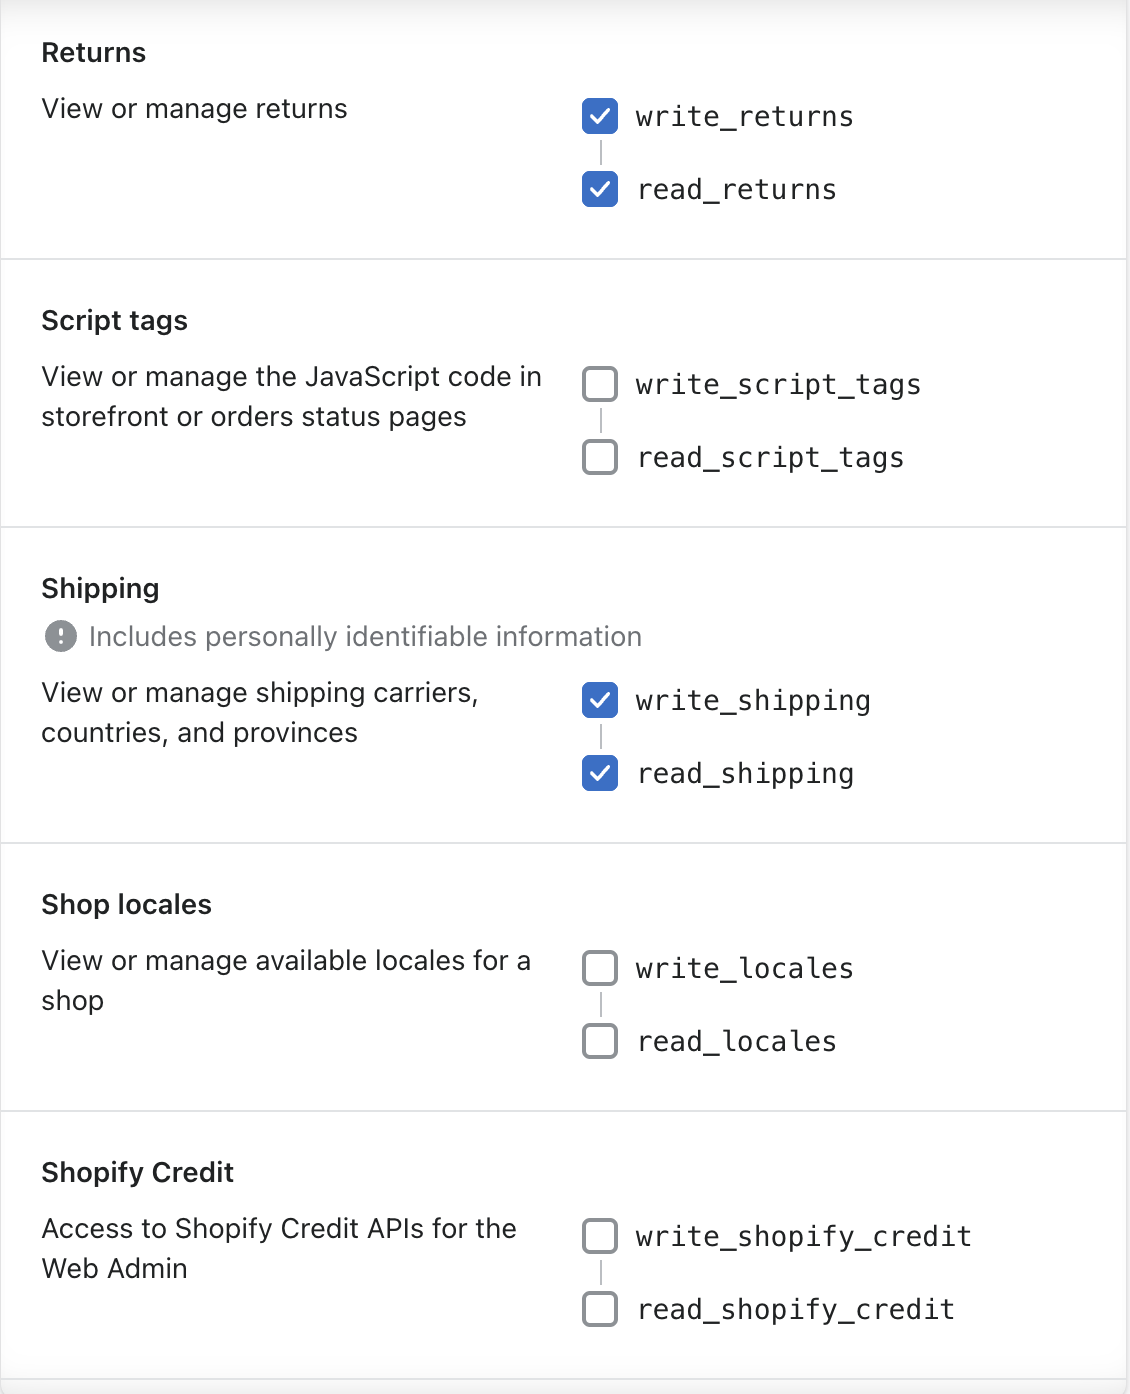1130x1394 pixels.
Task: Disable the read_shipping checkbox
Action: (600, 773)
